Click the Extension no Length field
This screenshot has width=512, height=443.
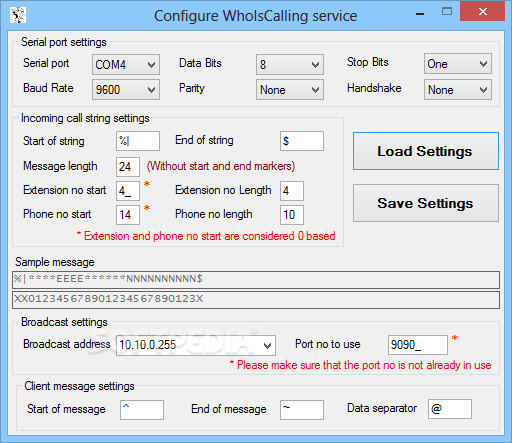point(292,191)
